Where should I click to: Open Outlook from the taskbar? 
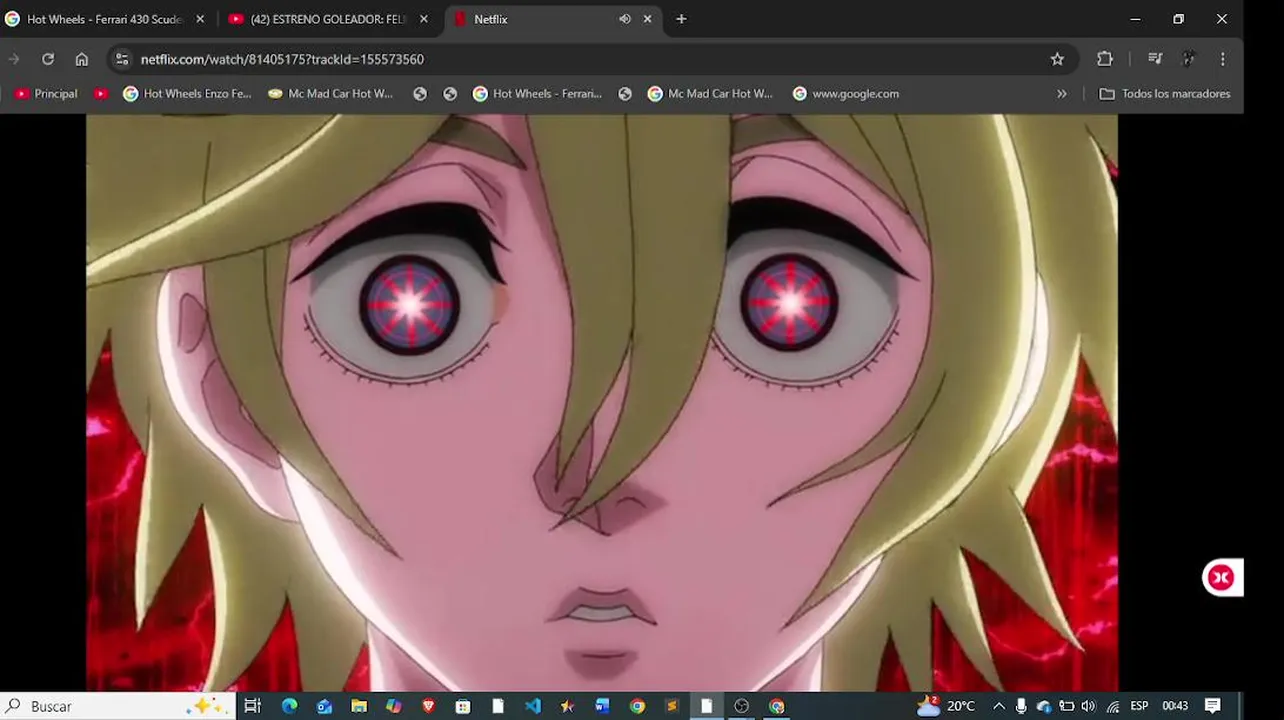tap(324, 706)
